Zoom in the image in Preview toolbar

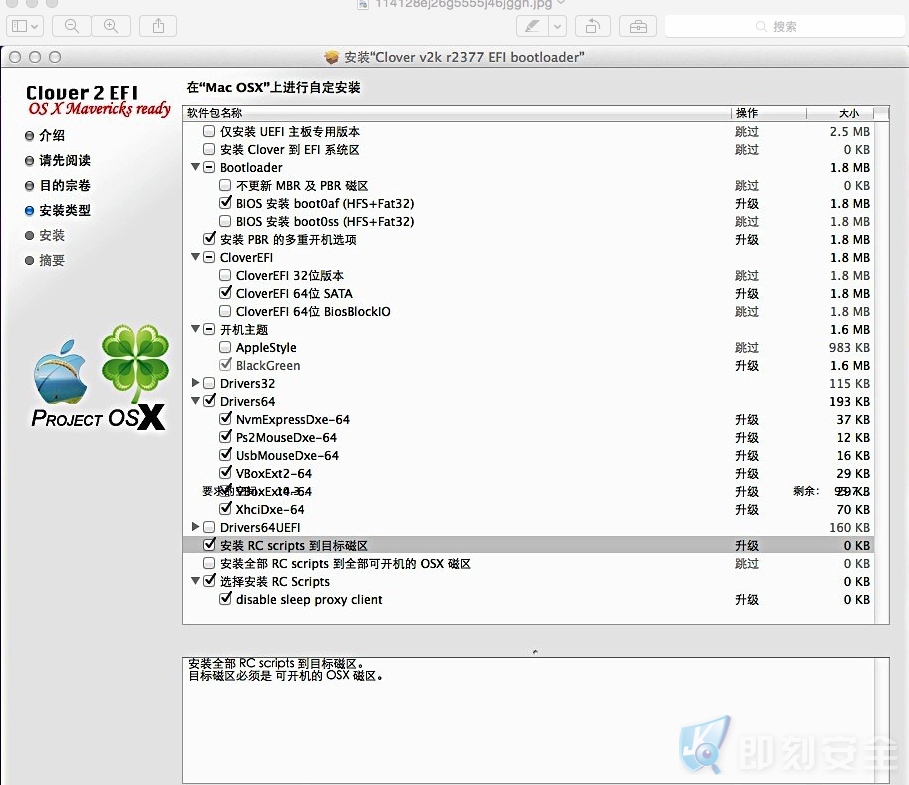tap(111, 26)
